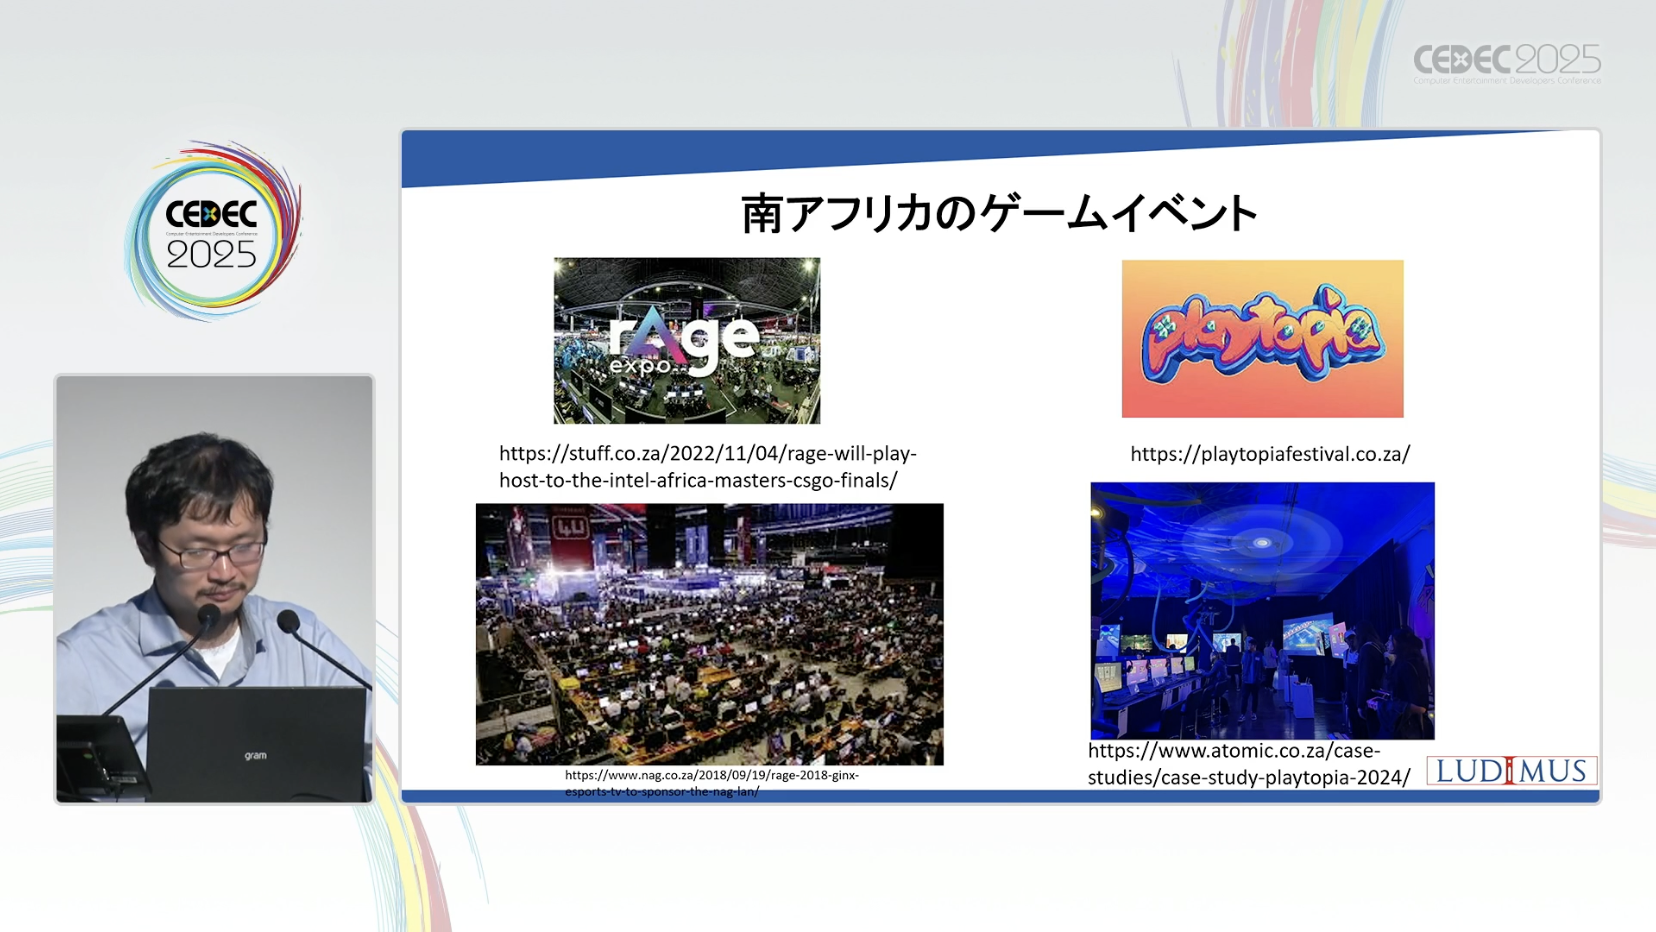Viewport: 1656px width, 932px height.
Task: Click the slide title 南アフリカのゲームイベント
Action: pos(998,214)
